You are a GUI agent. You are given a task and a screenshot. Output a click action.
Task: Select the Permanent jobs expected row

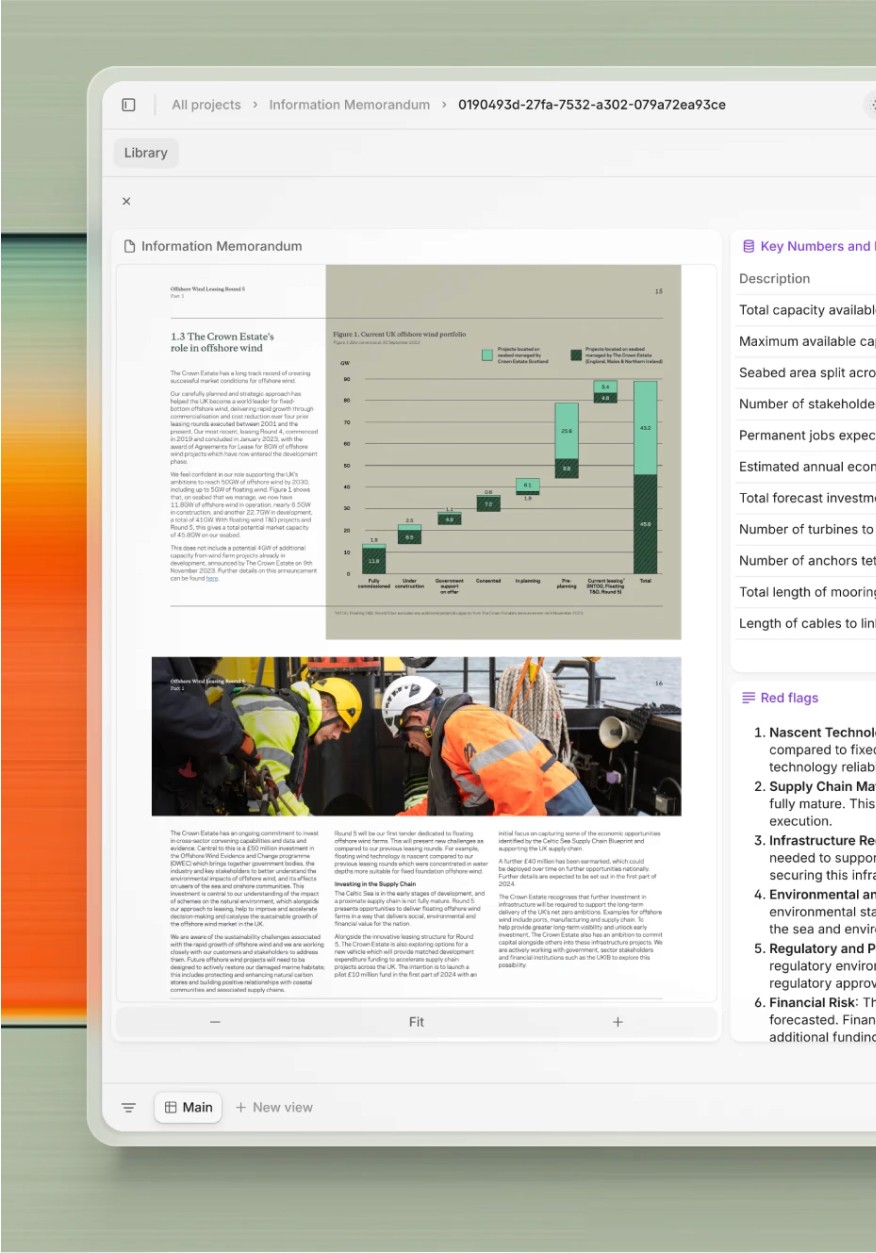pos(807,435)
